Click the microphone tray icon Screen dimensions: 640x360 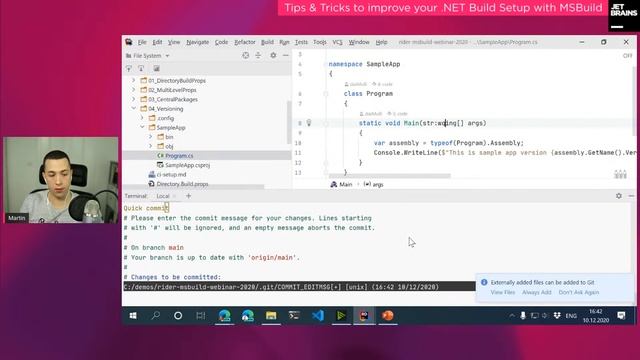[523, 316]
